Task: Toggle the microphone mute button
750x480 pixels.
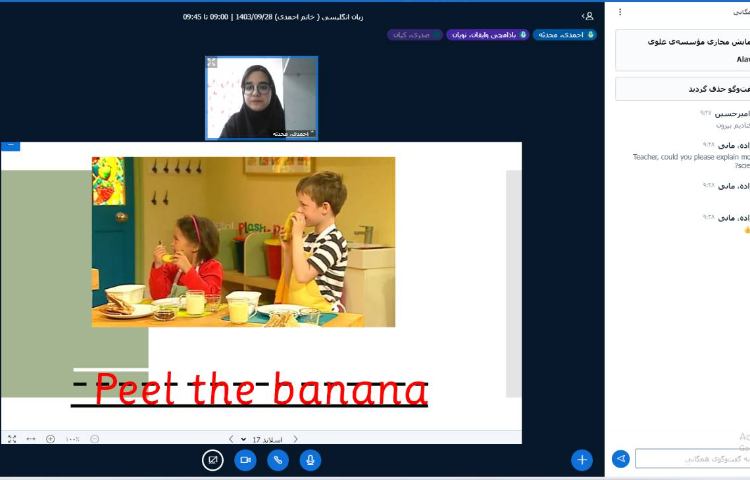Action: point(311,460)
